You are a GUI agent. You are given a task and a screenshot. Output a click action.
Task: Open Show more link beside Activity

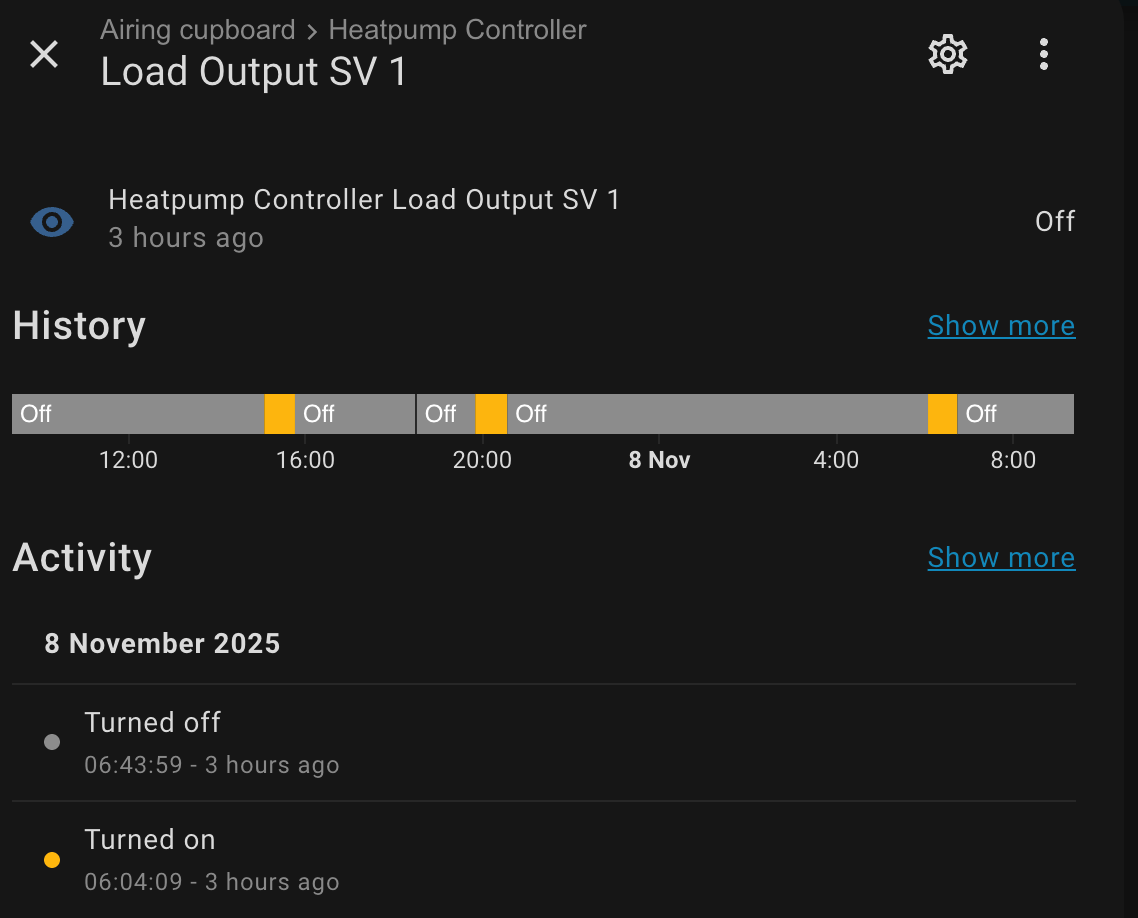point(1001,558)
